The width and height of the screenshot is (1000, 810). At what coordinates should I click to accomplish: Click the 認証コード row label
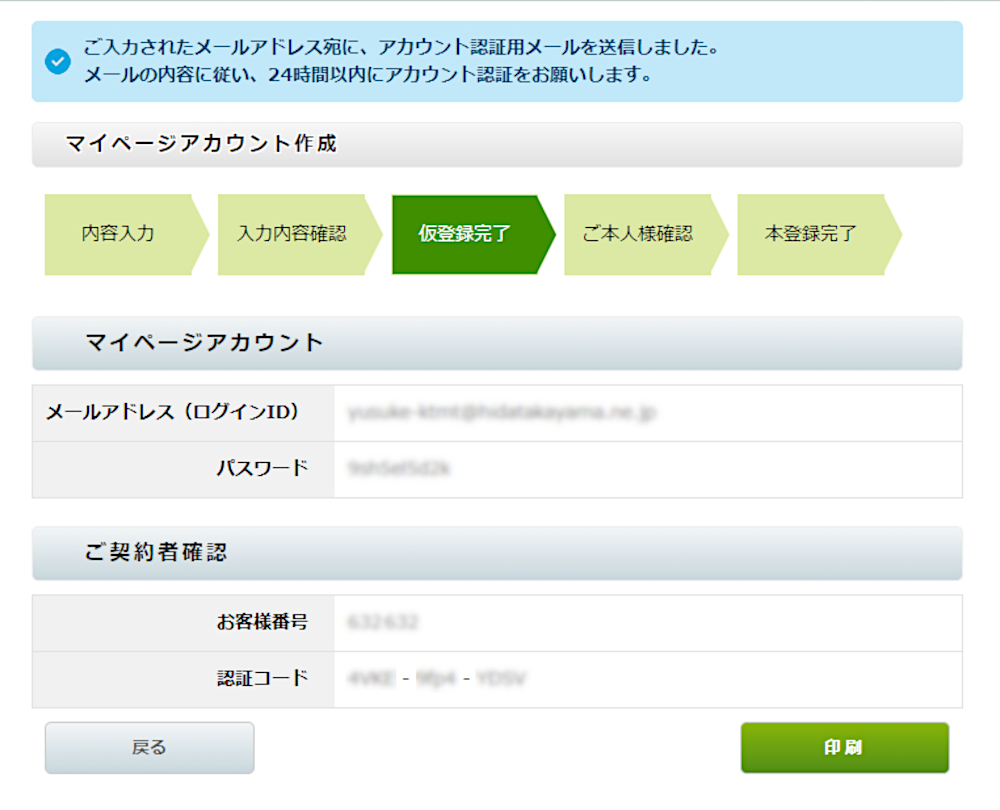point(262,679)
